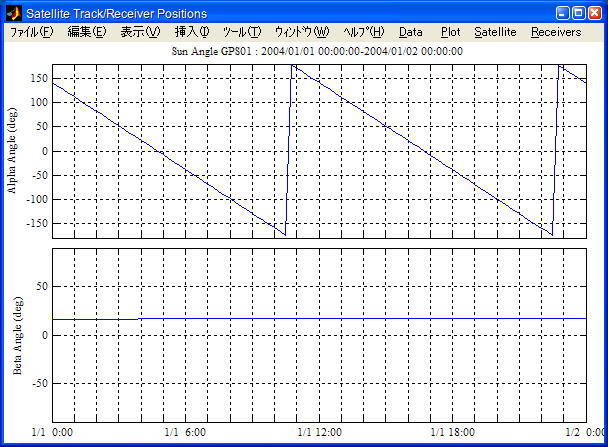
Task: Open the 挿入(I) menu
Action: (192, 32)
